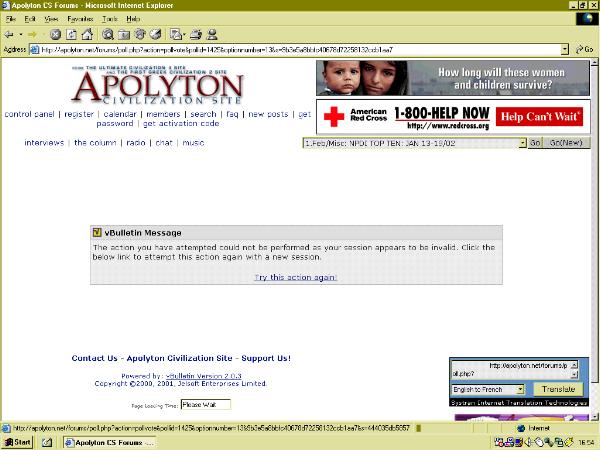Expand the NPDI TOP TEN news dropdown
Viewport: 600px width, 450px height.
[x=522, y=143]
